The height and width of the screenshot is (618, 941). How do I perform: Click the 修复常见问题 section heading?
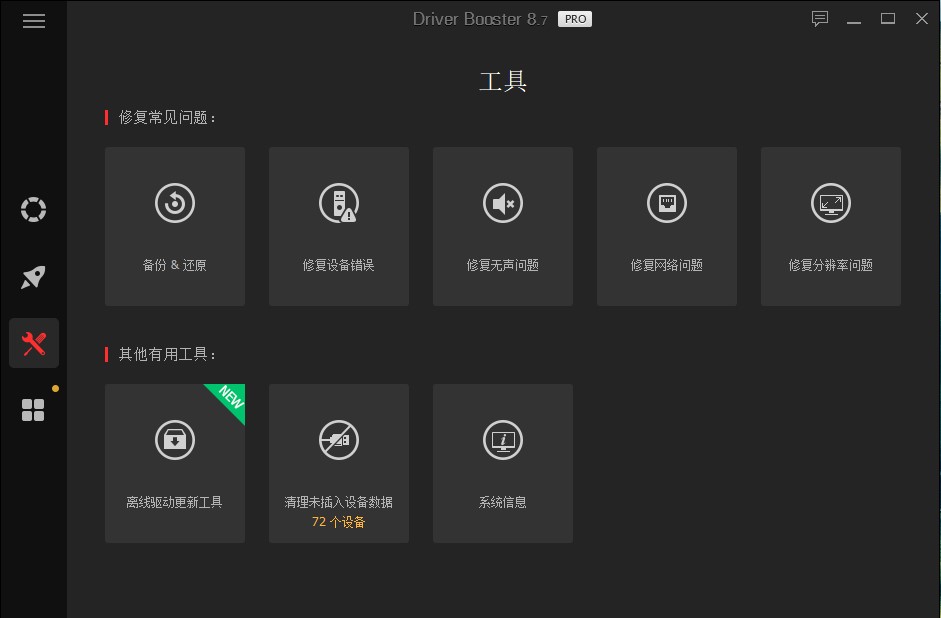point(167,118)
